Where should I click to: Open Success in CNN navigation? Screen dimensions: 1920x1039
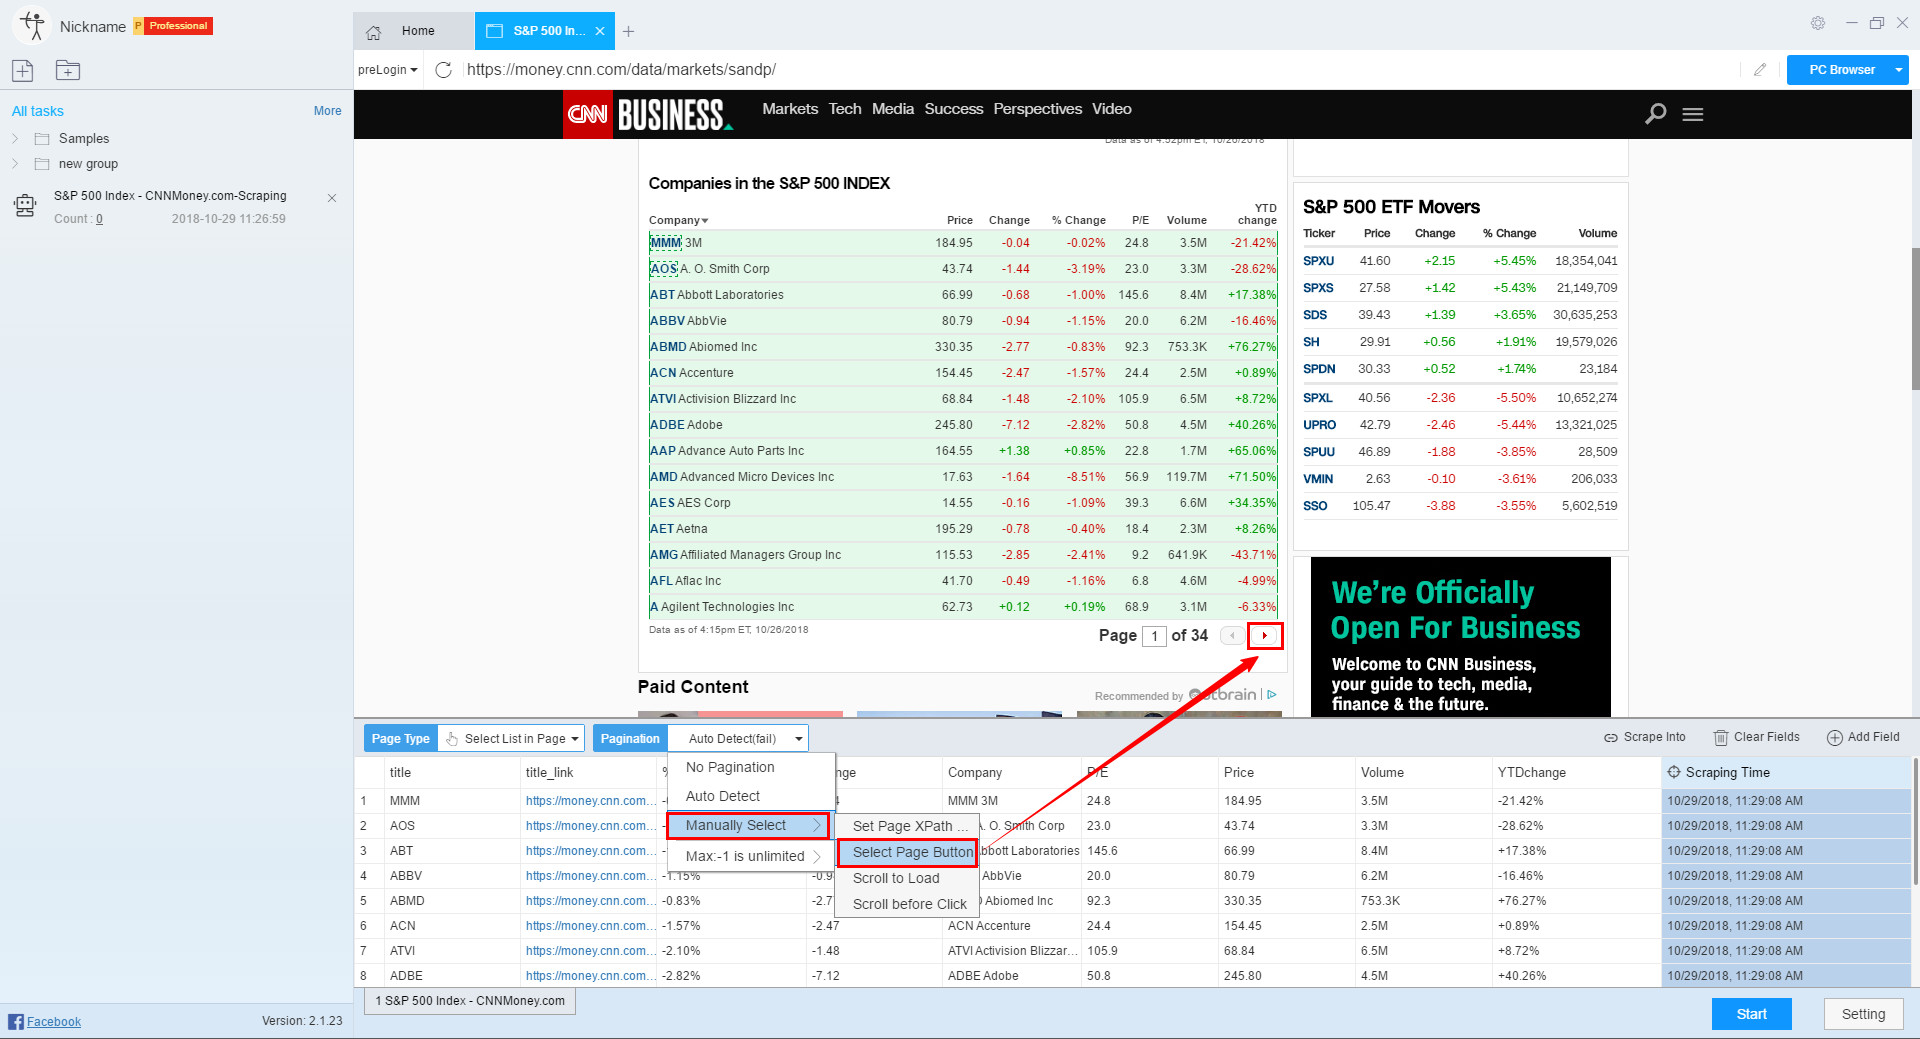click(954, 109)
